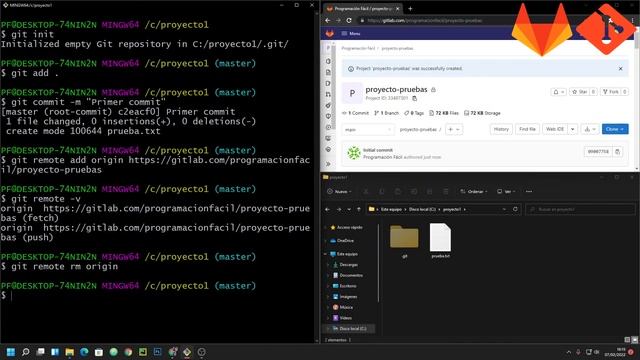Go back in File Explorer
Screen dimensions: 640x360
[328, 209]
